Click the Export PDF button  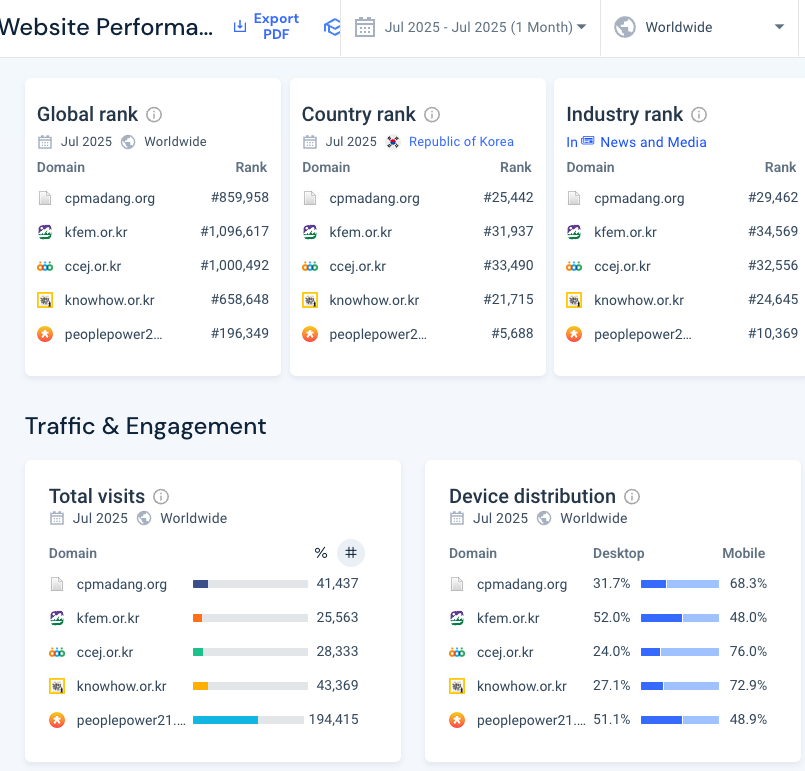267,27
